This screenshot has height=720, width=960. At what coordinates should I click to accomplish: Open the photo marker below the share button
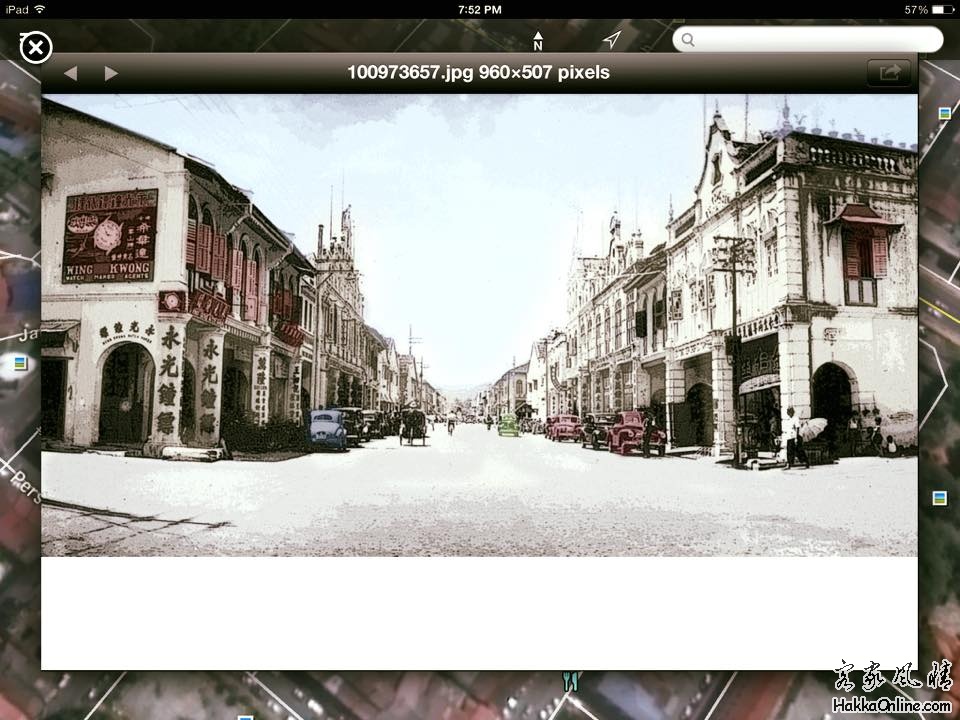(x=944, y=113)
